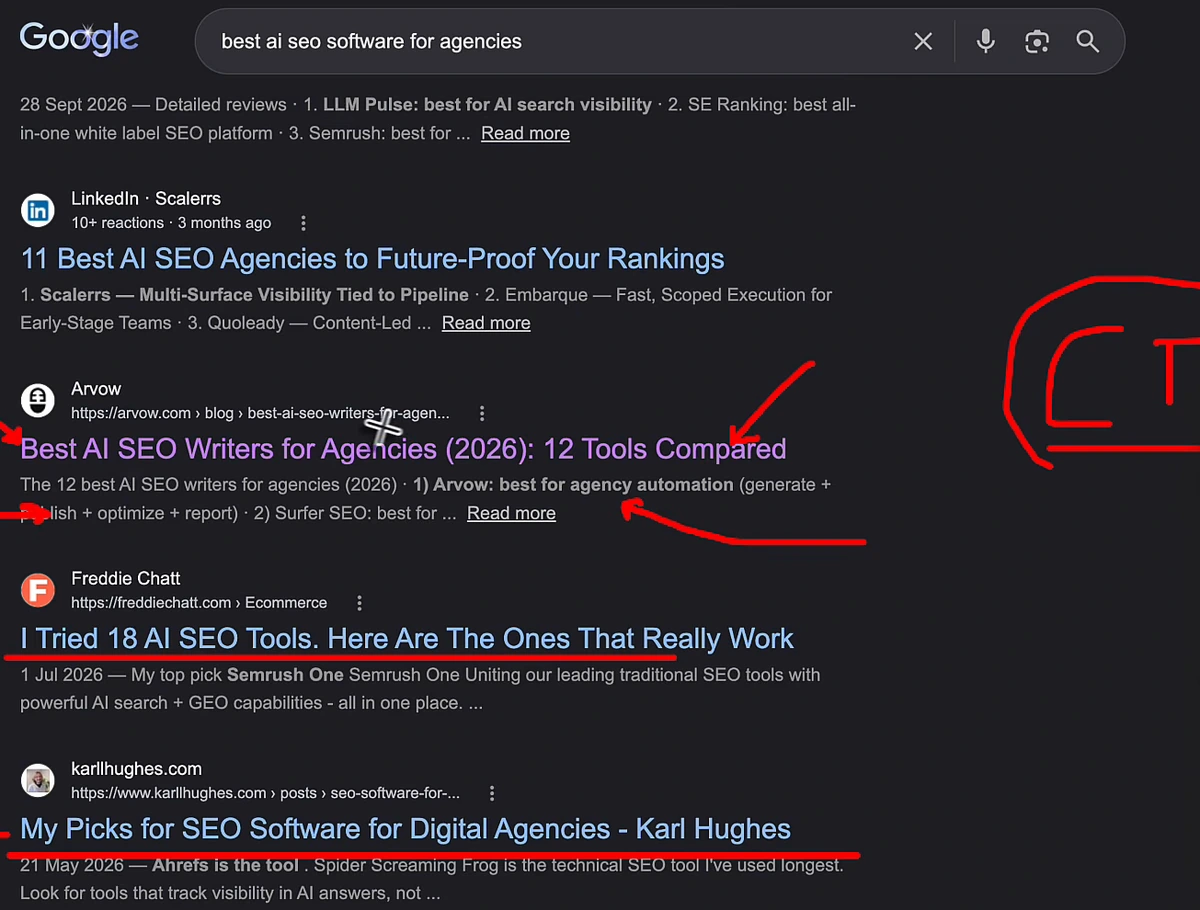Click the 'Freddie Chatt' source name
Viewport: 1200px width, 910px height.
point(125,579)
